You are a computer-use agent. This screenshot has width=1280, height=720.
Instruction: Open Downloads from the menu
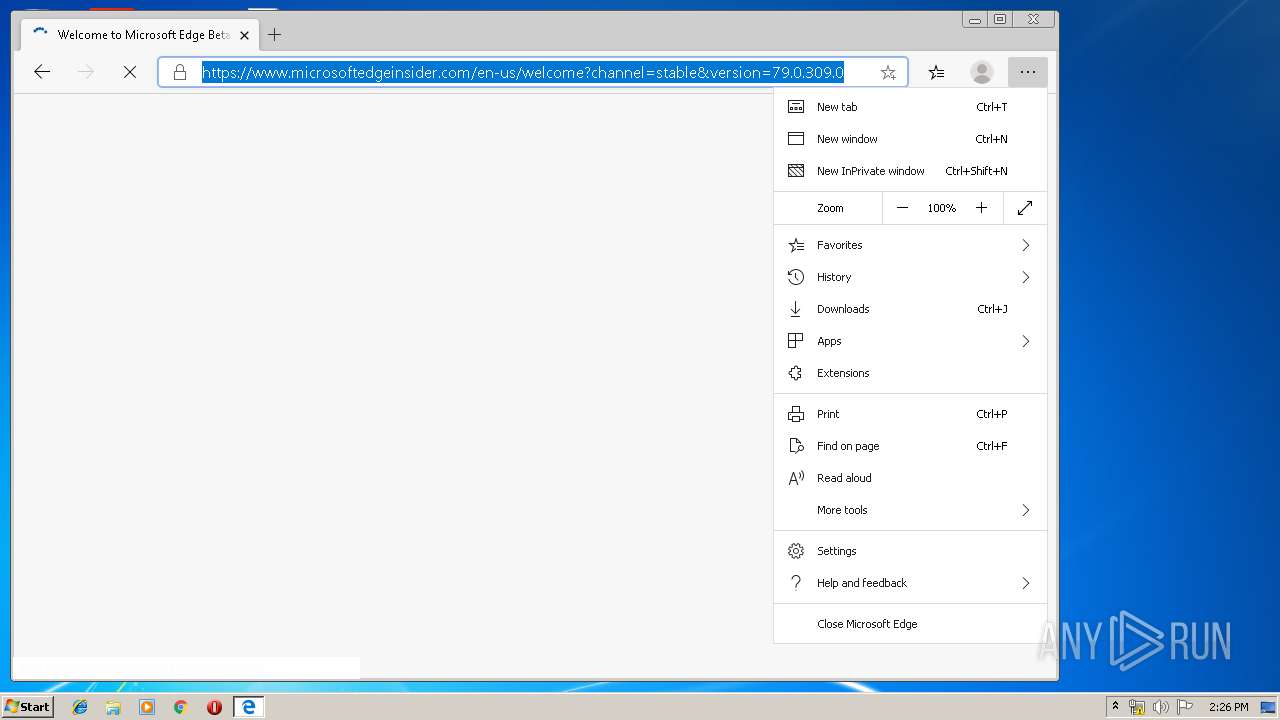[910, 309]
